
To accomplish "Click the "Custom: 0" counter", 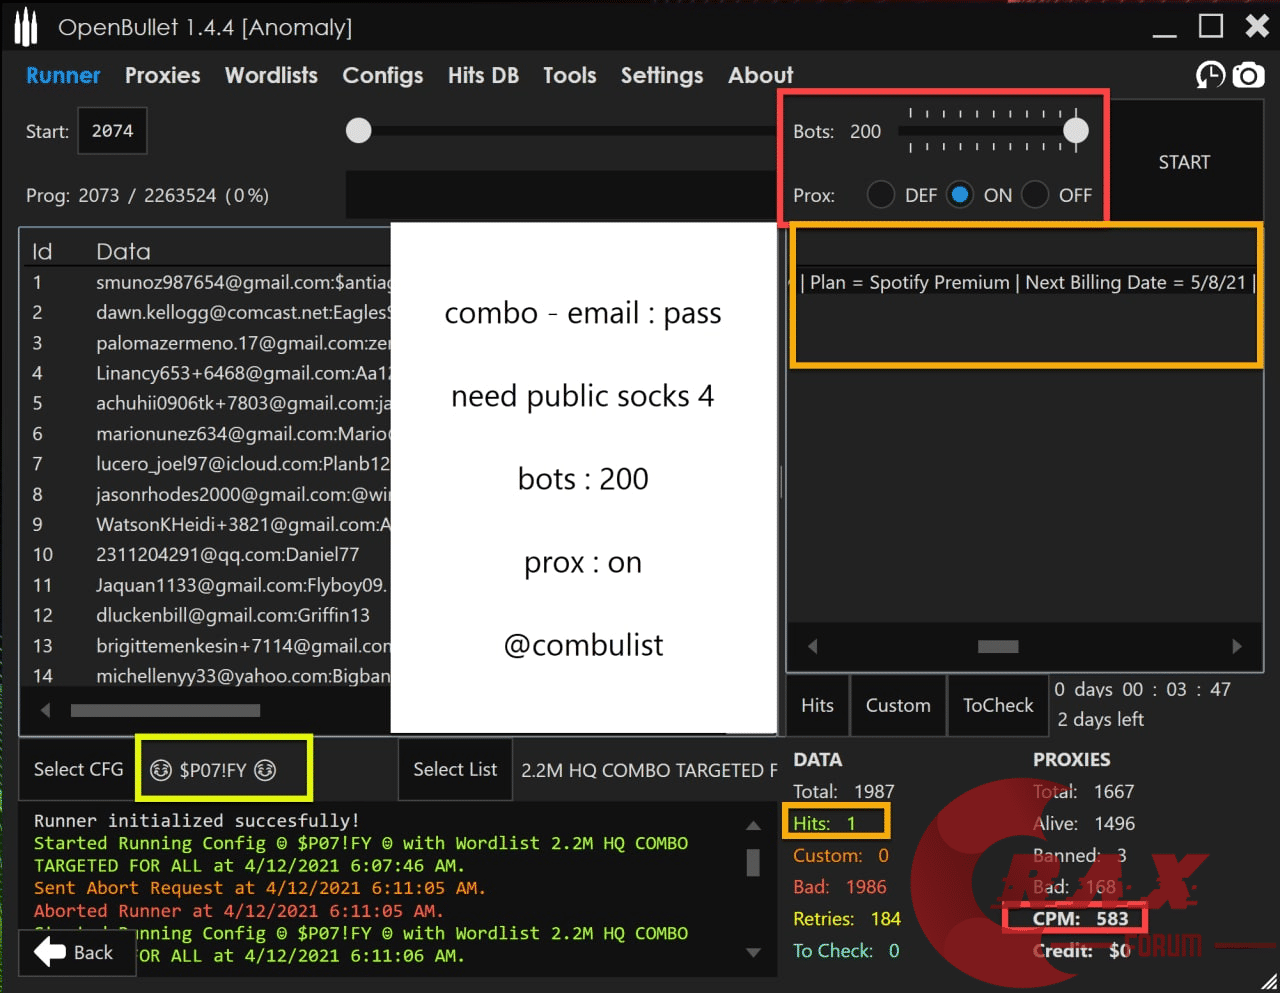I will pos(841,855).
